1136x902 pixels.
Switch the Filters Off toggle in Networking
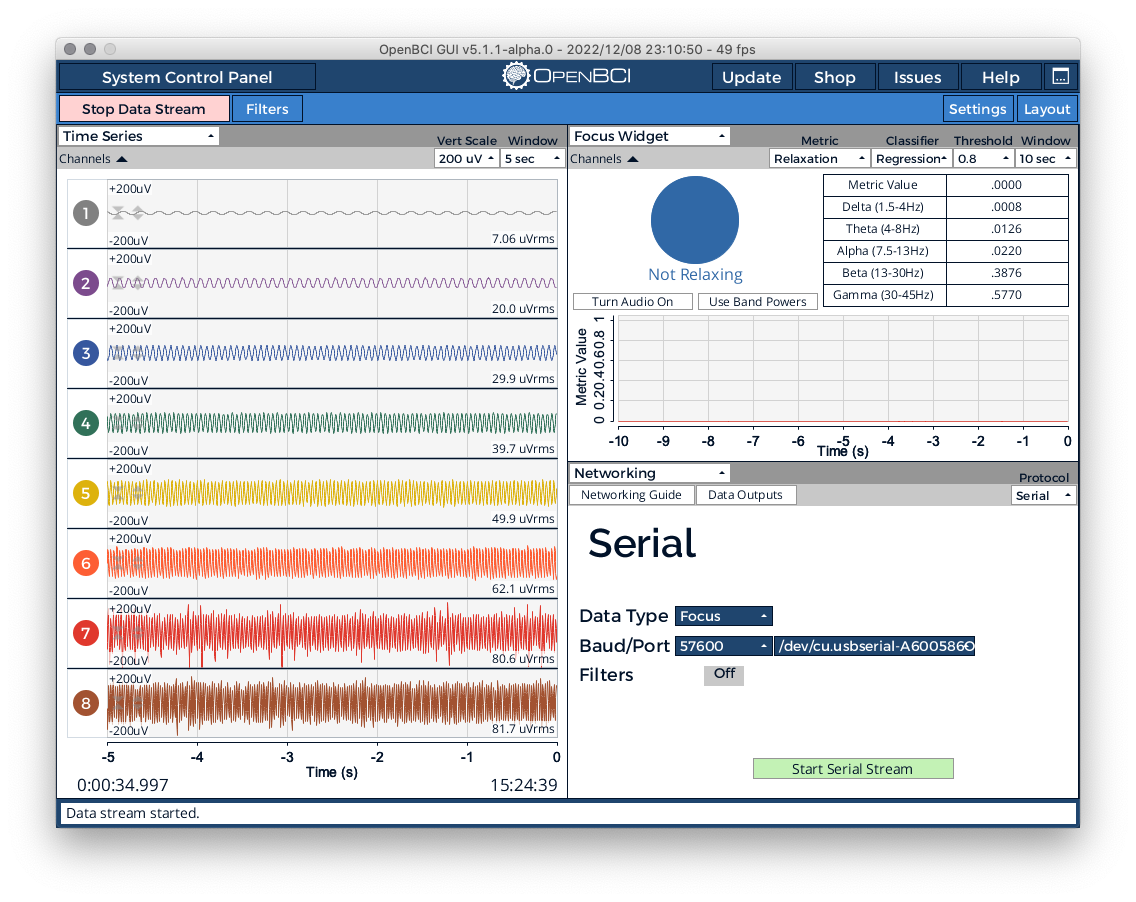(724, 675)
